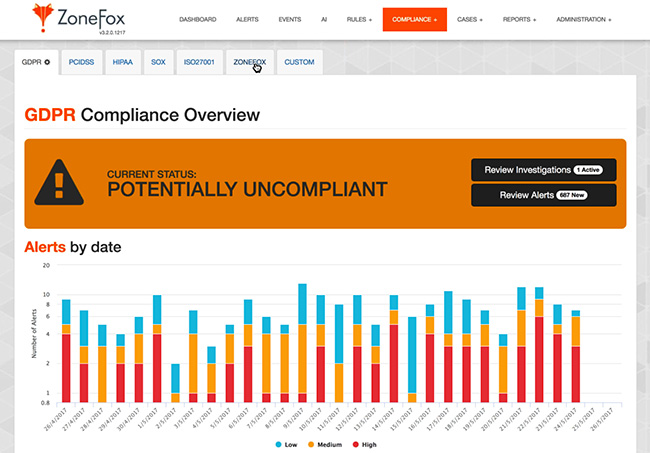The height and width of the screenshot is (453, 650).
Task: Open the Compliance dropdown menu
Action: pos(414,19)
